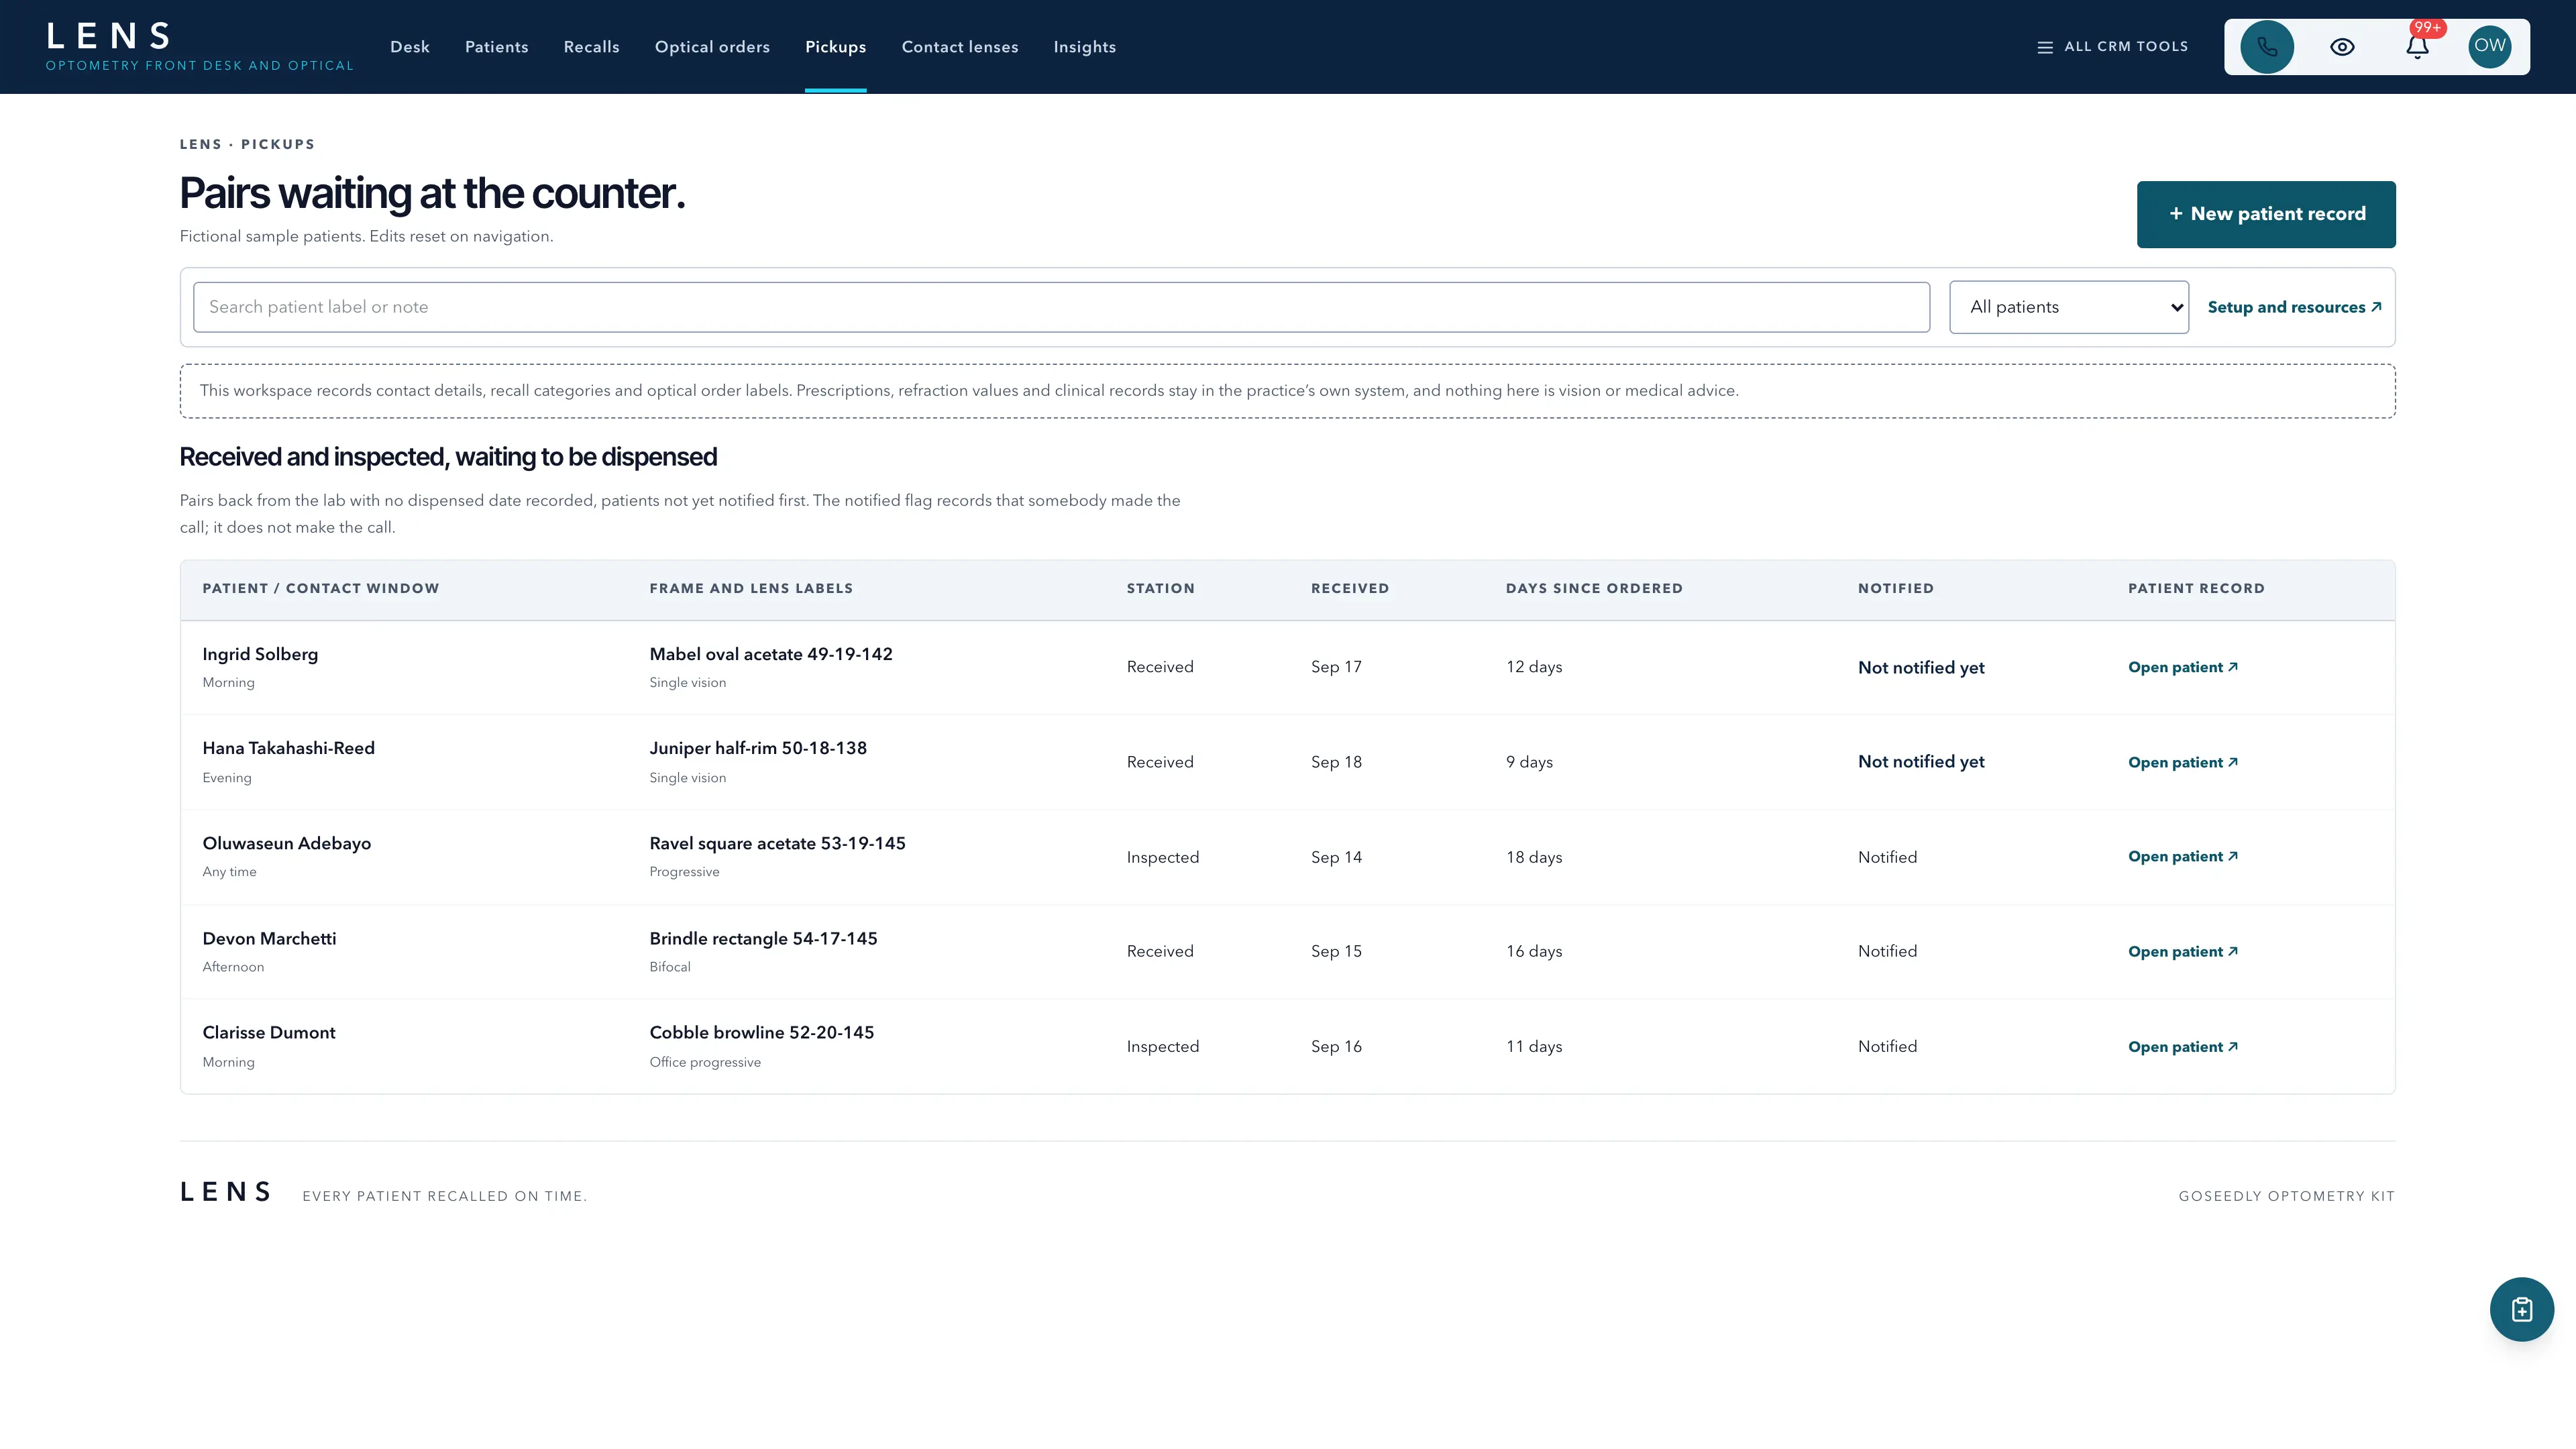
Task: Expand the All patients dropdown
Action: [x=2068, y=307]
